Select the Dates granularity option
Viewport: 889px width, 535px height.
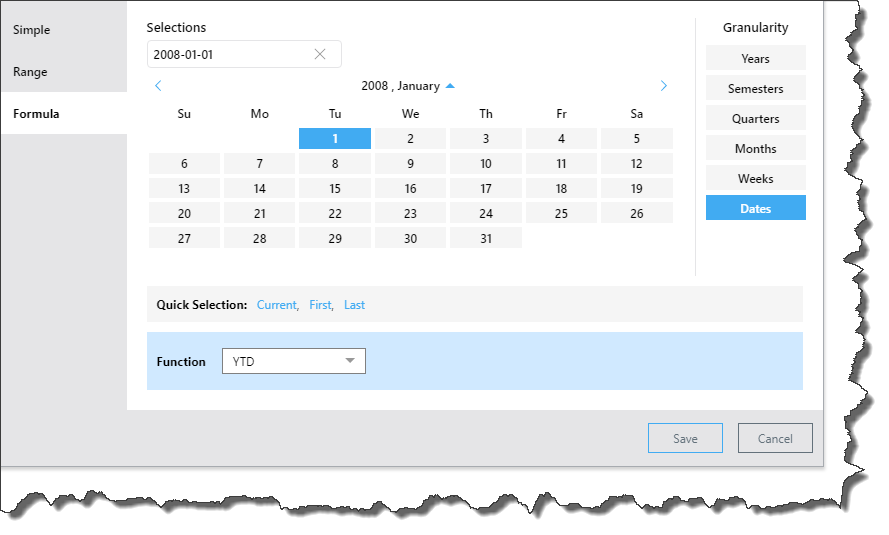click(x=755, y=208)
